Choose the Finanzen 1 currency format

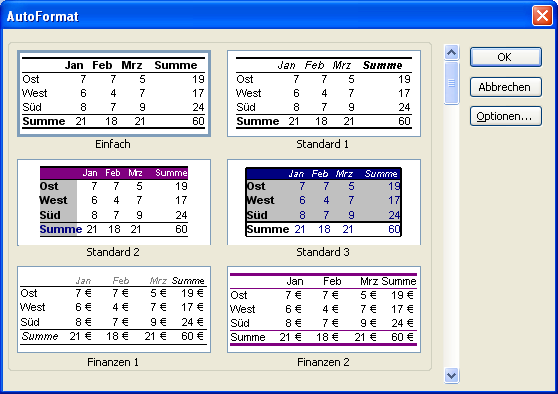click(x=114, y=310)
